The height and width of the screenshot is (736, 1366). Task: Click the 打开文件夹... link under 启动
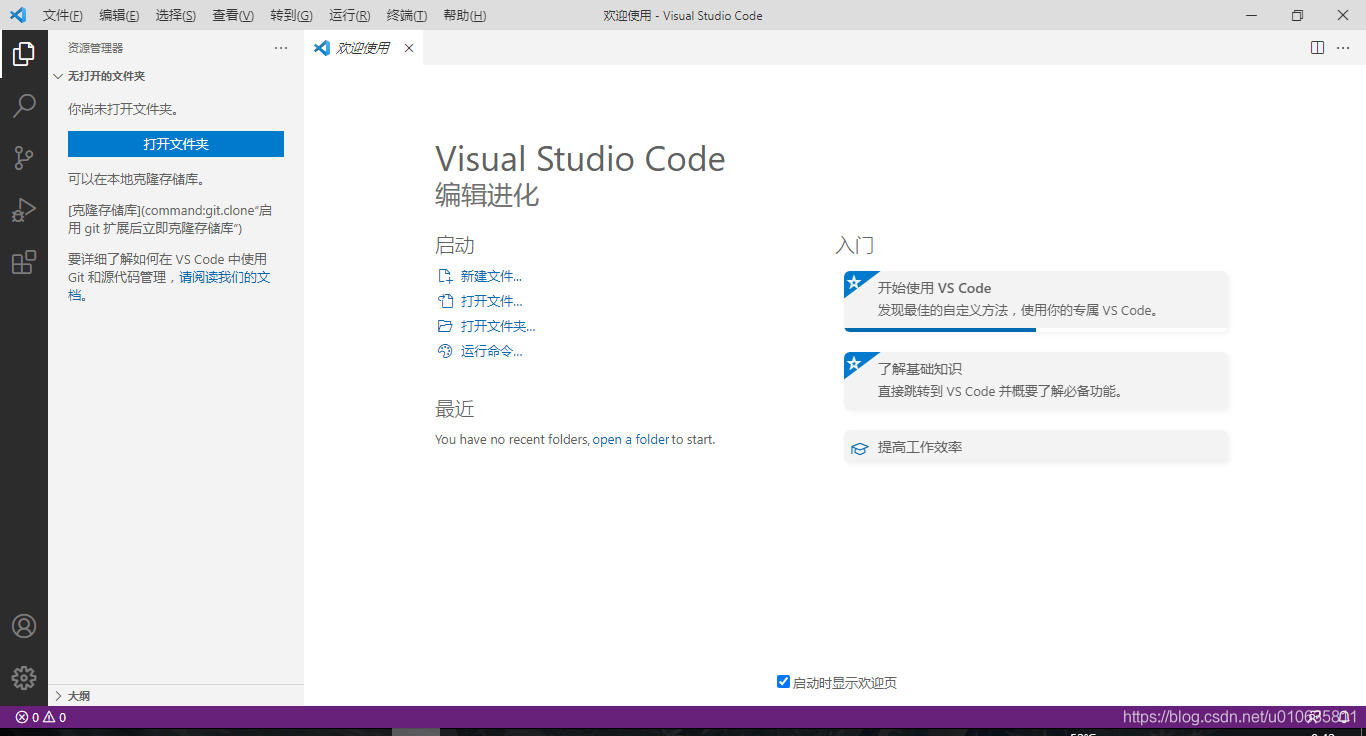(498, 326)
